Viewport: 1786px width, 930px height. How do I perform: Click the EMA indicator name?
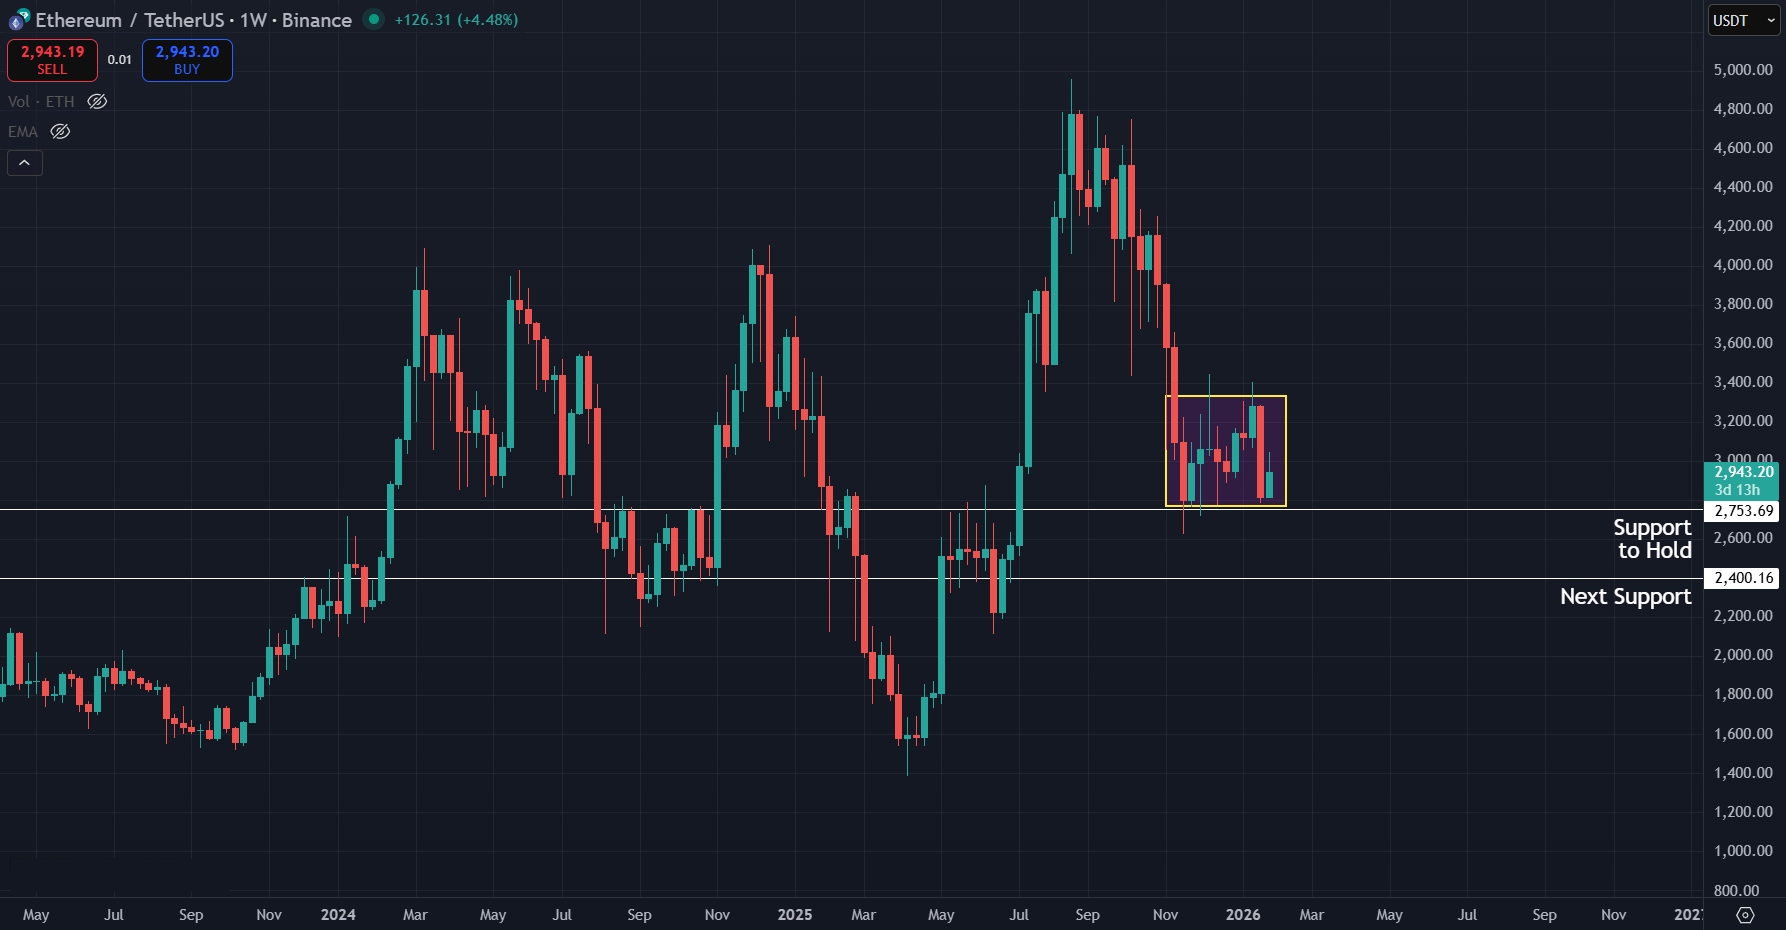click(23, 132)
